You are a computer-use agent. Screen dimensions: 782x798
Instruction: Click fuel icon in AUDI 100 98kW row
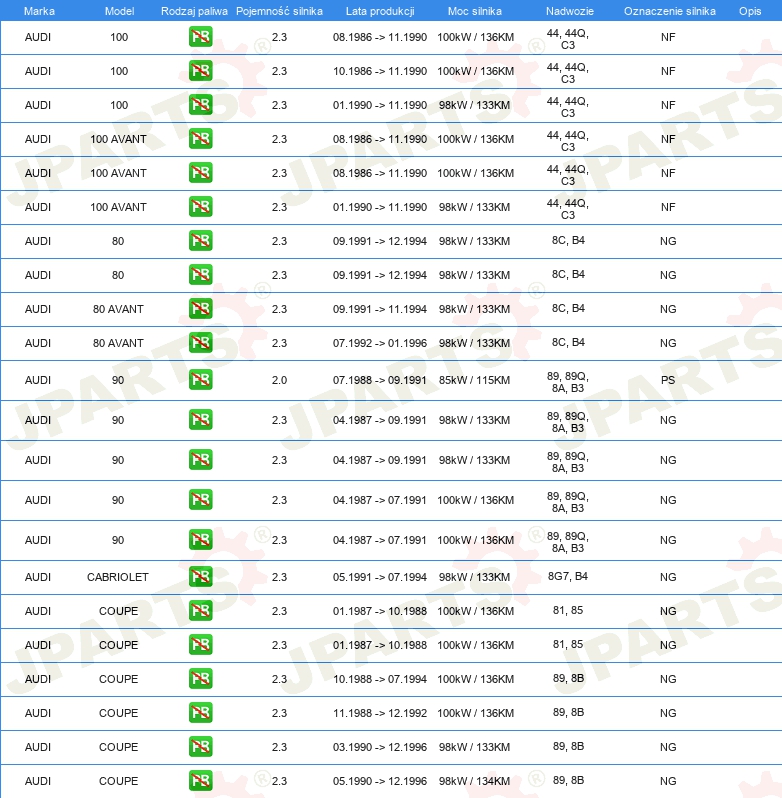pyautogui.click(x=200, y=105)
